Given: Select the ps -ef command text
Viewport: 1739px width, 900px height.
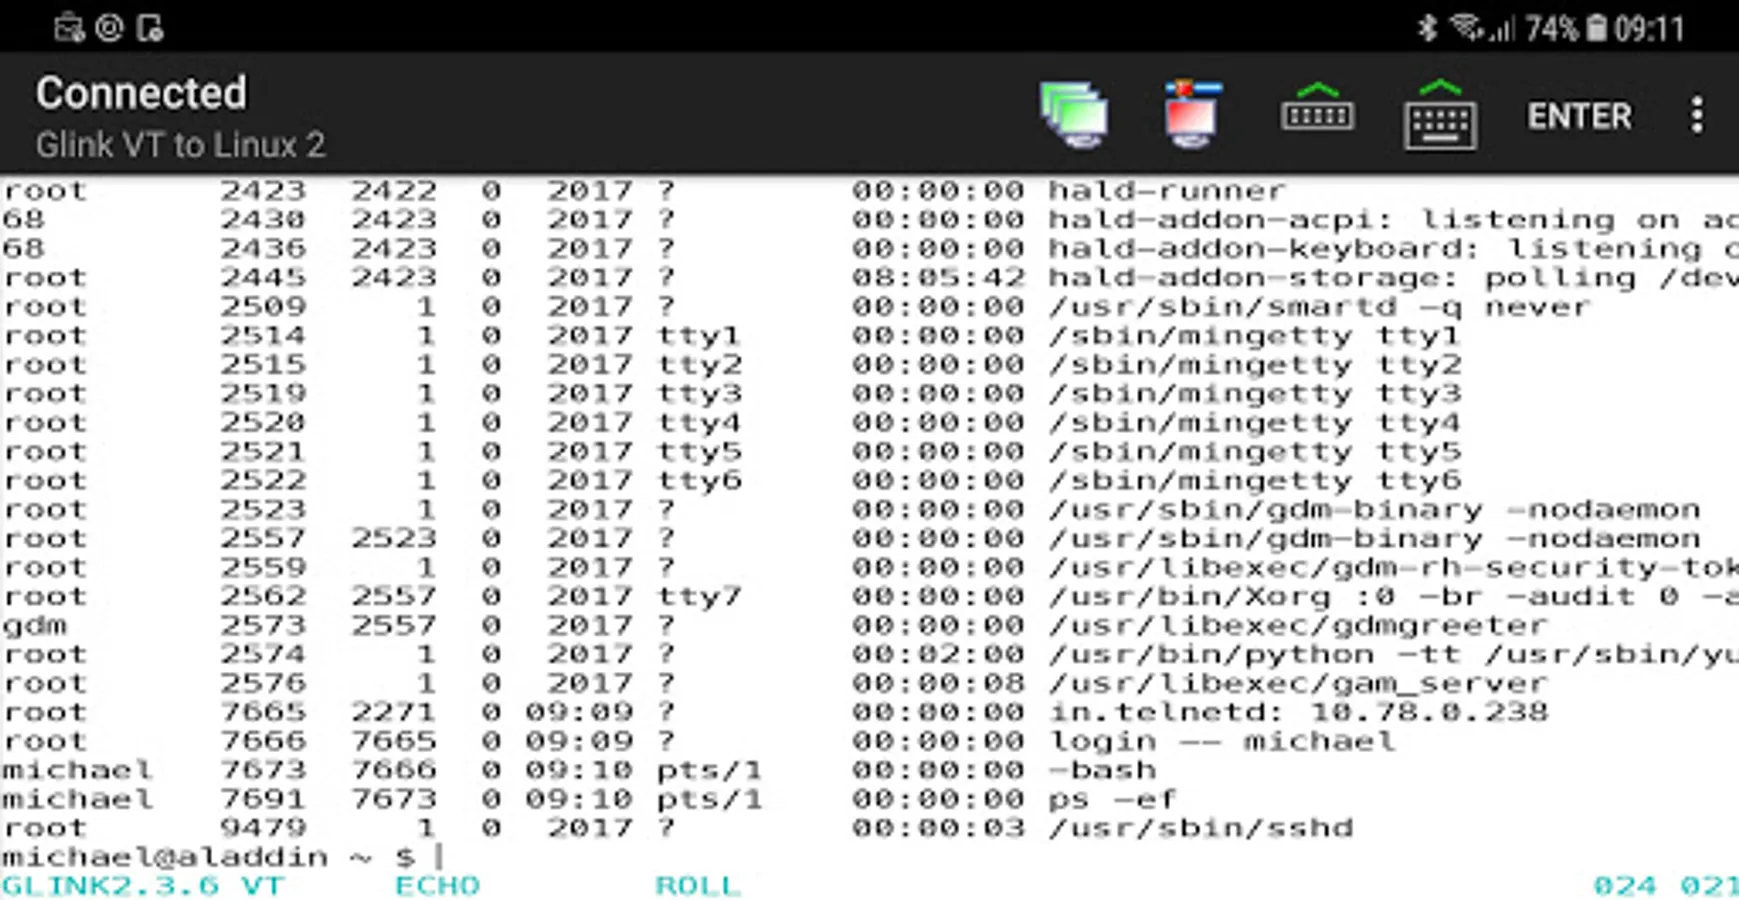Looking at the screenshot, I should (1112, 799).
